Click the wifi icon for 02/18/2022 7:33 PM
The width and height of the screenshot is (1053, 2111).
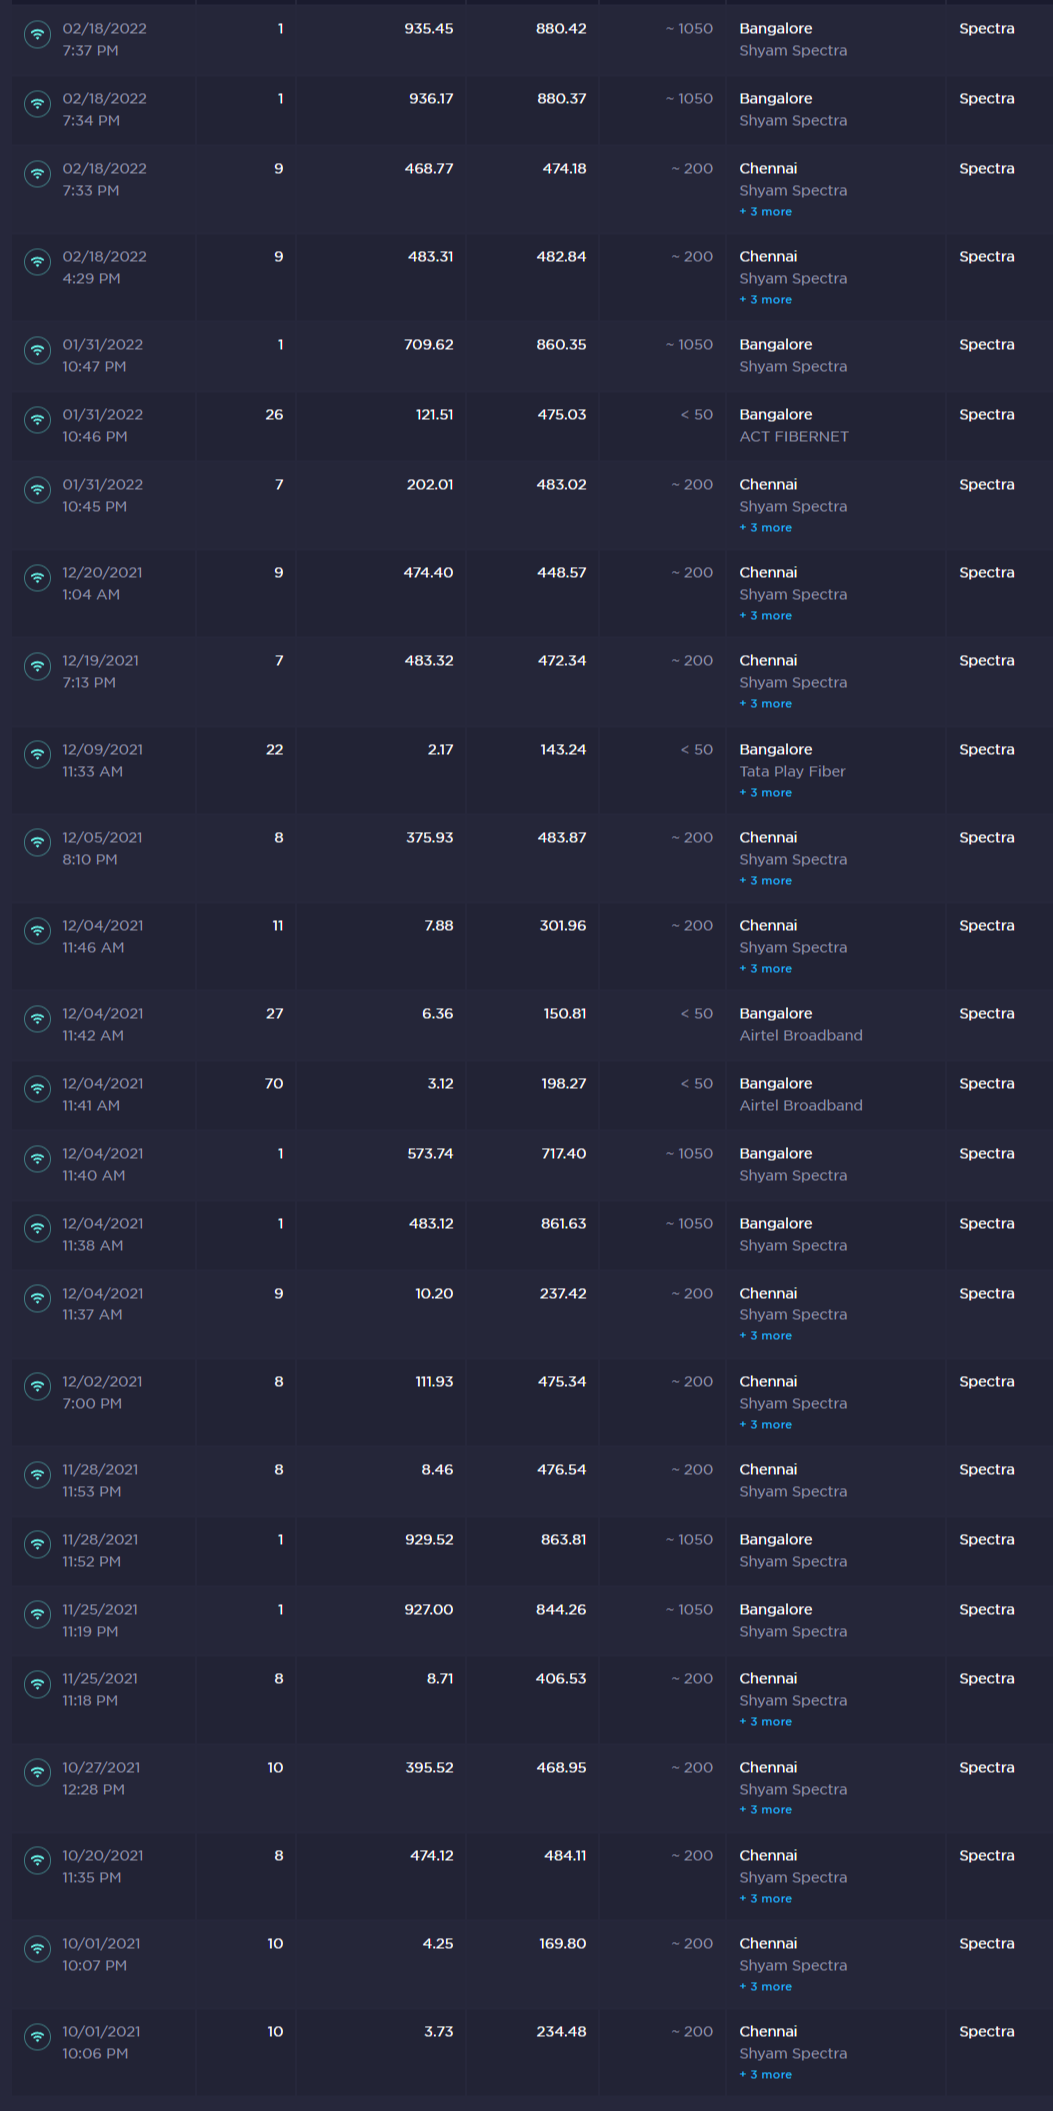38,174
